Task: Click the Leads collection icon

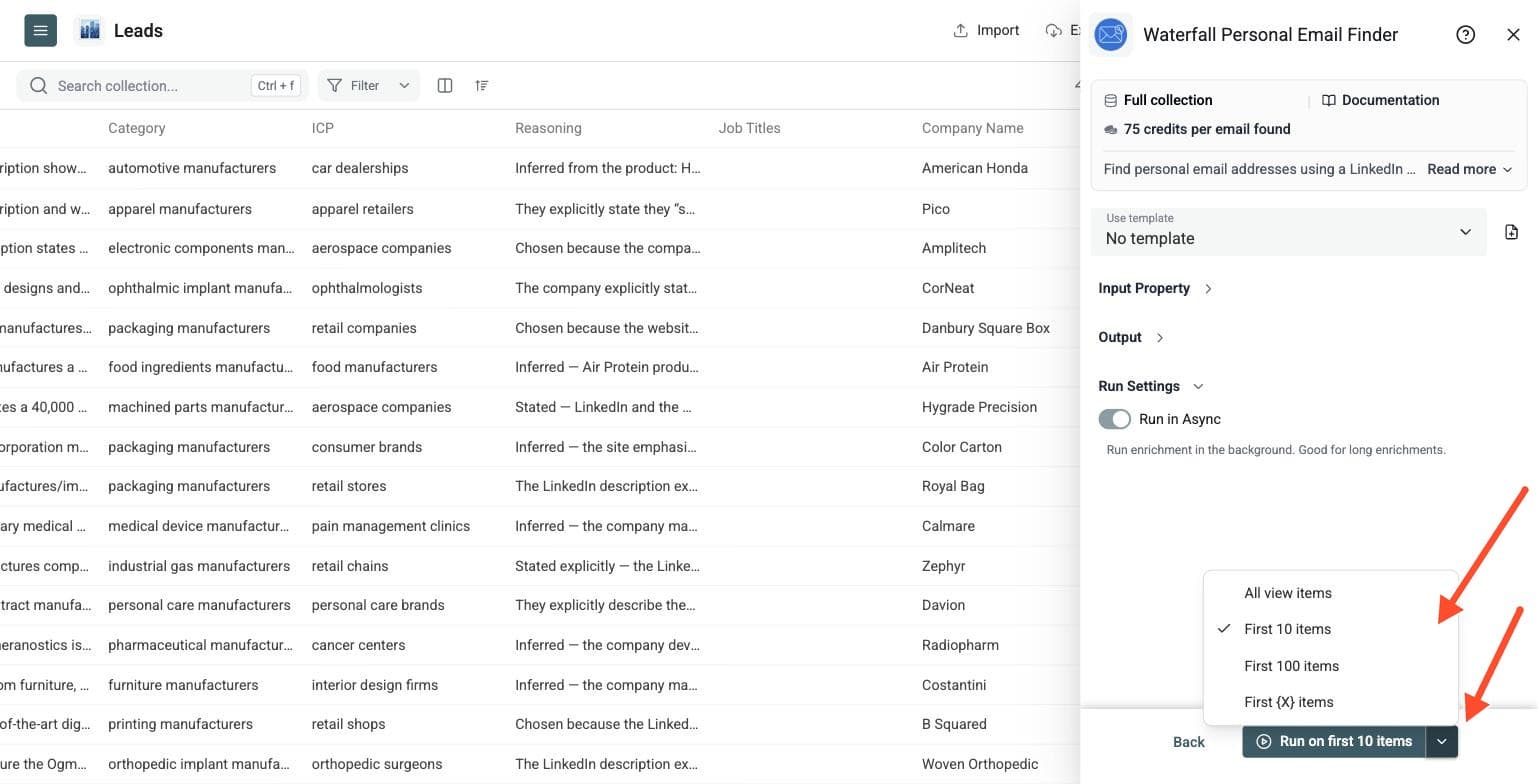Action: tap(89, 31)
